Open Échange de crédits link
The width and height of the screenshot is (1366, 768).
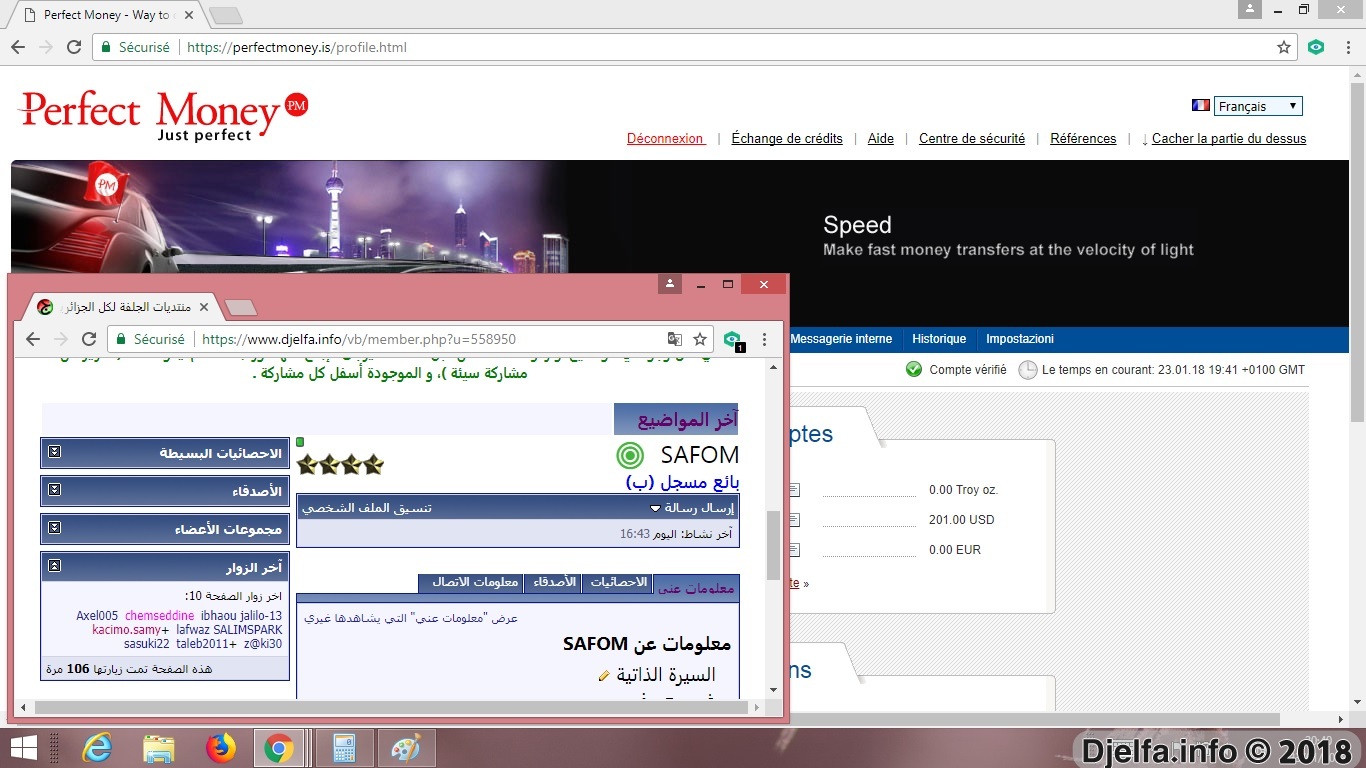point(787,139)
